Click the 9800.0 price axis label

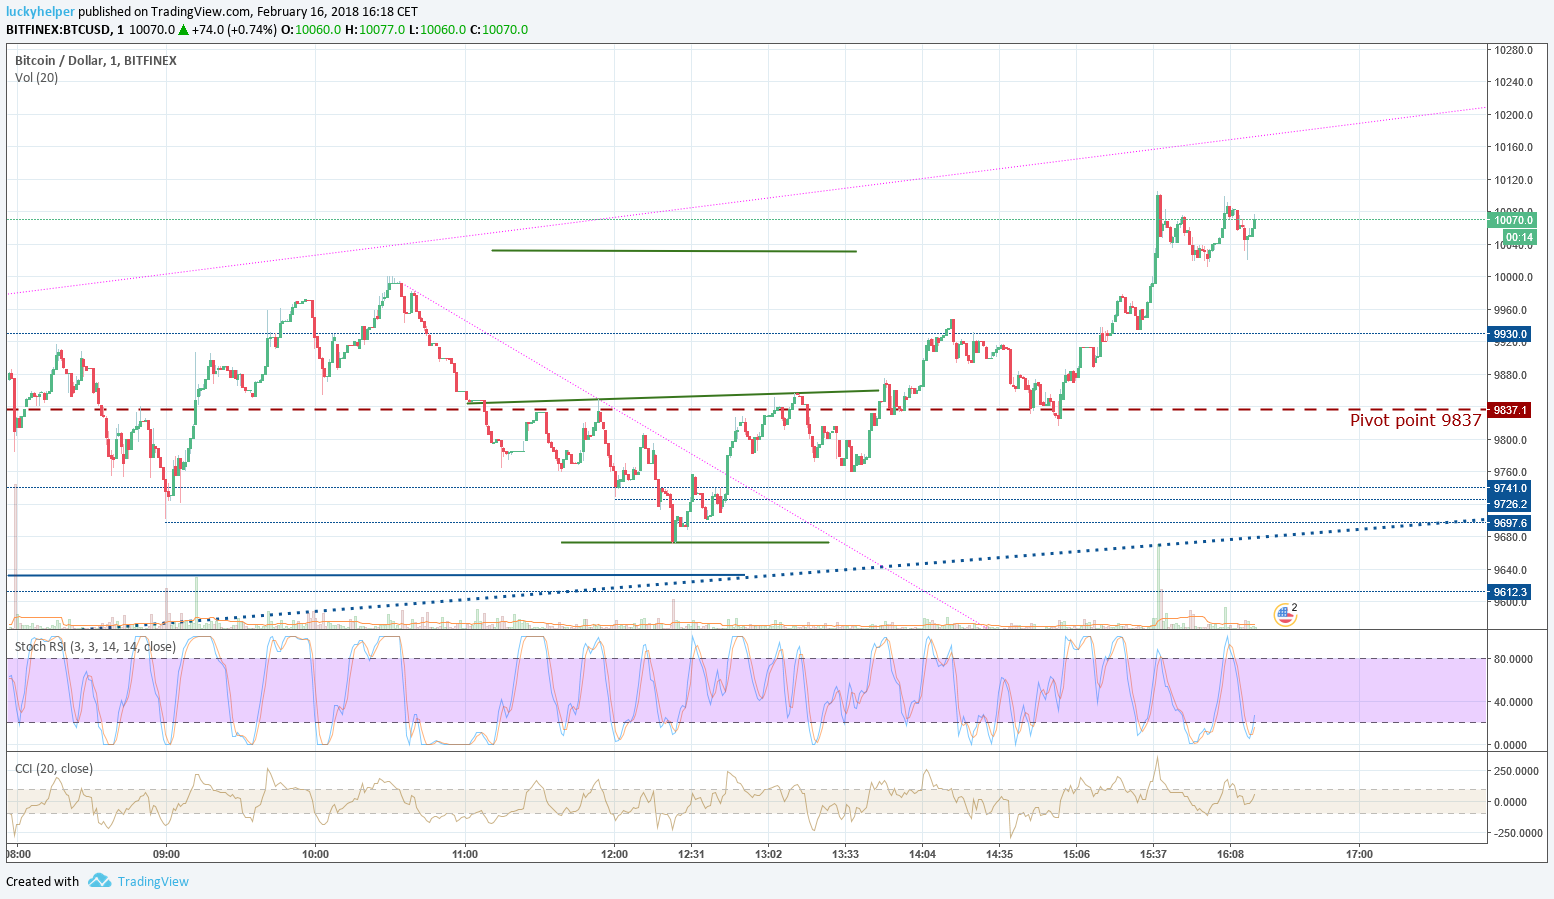(1511, 440)
